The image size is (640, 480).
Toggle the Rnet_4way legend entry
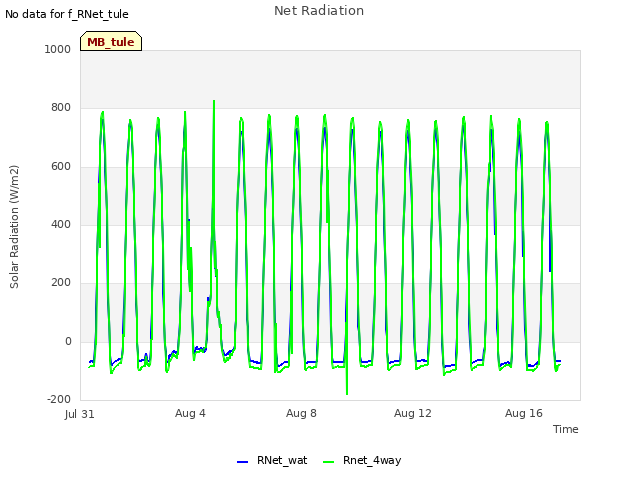click(x=362, y=460)
